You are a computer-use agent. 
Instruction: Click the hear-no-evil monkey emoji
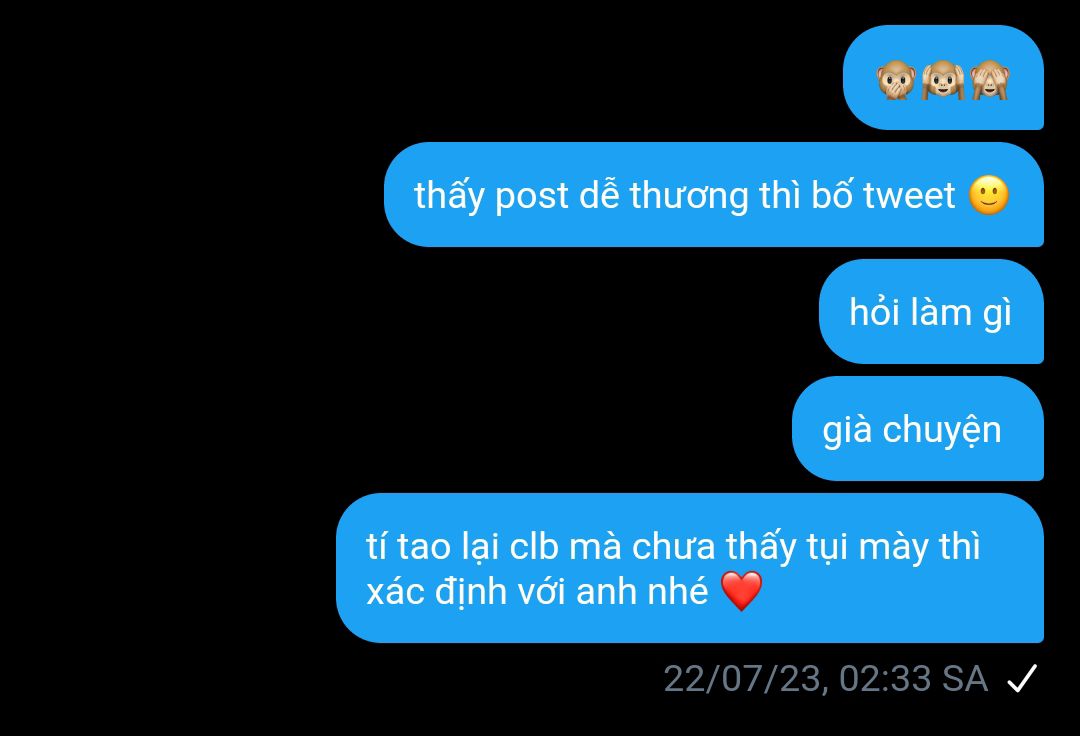[942, 80]
